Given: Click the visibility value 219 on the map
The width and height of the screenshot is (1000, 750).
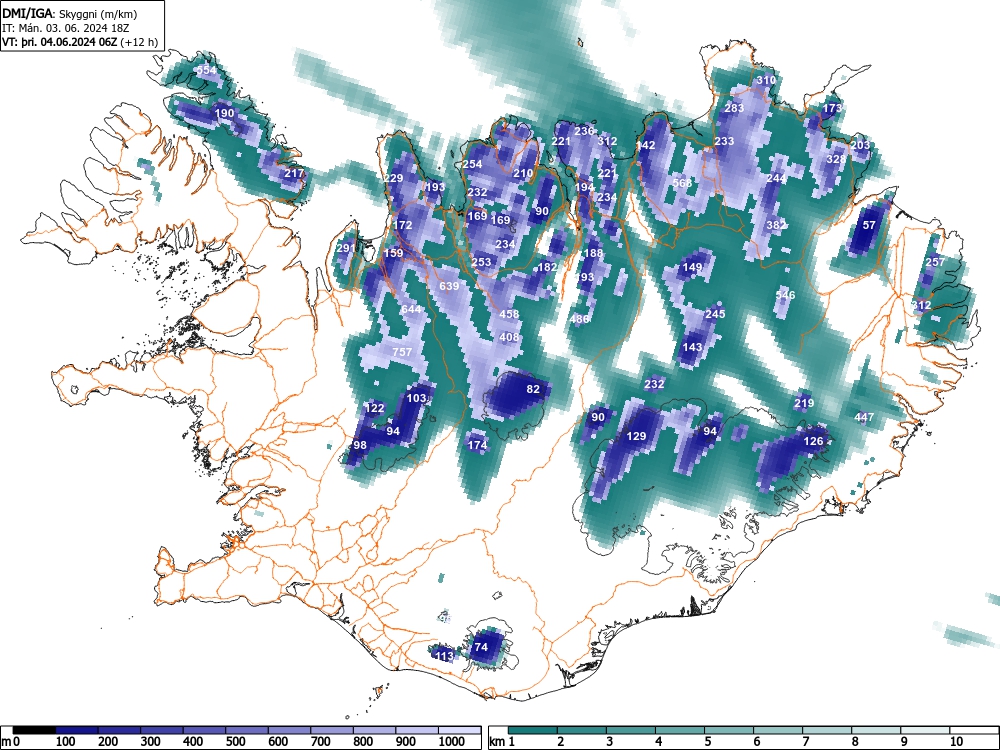Looking at the screenshot, I should [x=804, y=403].
